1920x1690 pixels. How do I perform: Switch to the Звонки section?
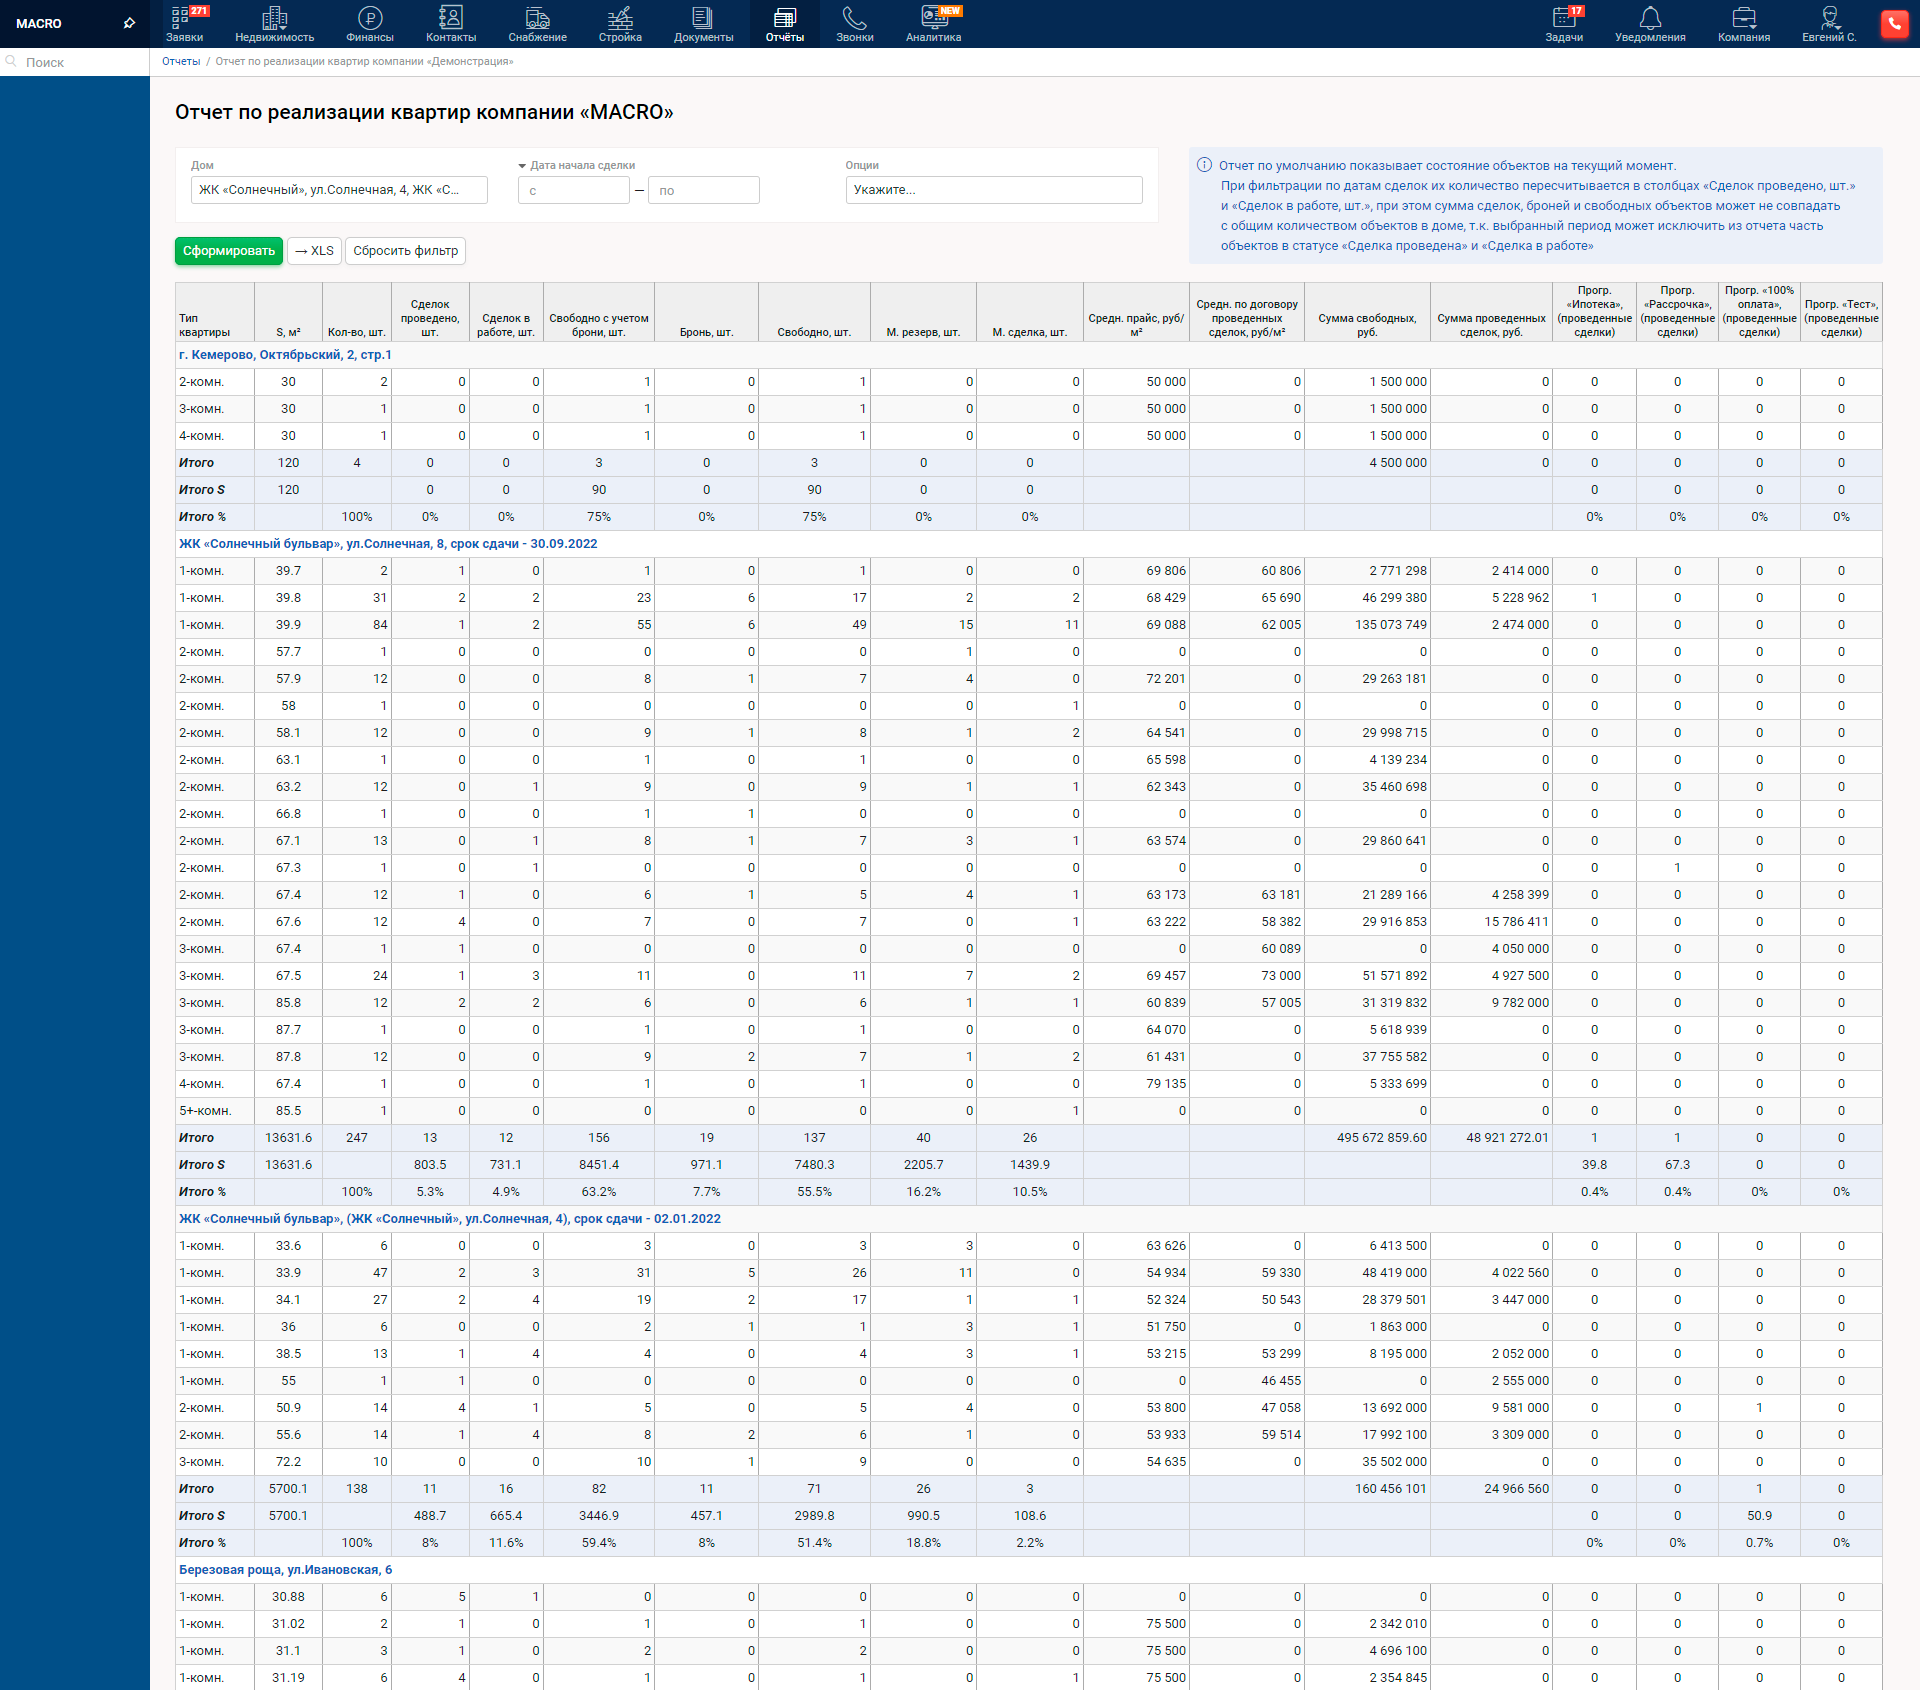tap(854, 24)
